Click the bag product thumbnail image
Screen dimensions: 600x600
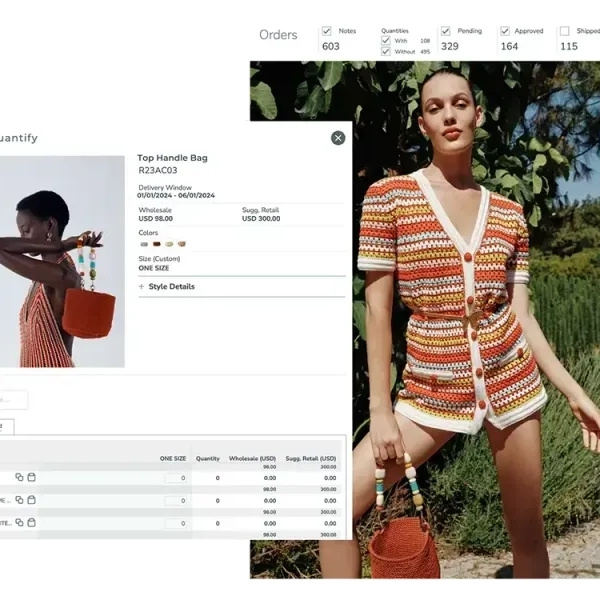[62, 261]
